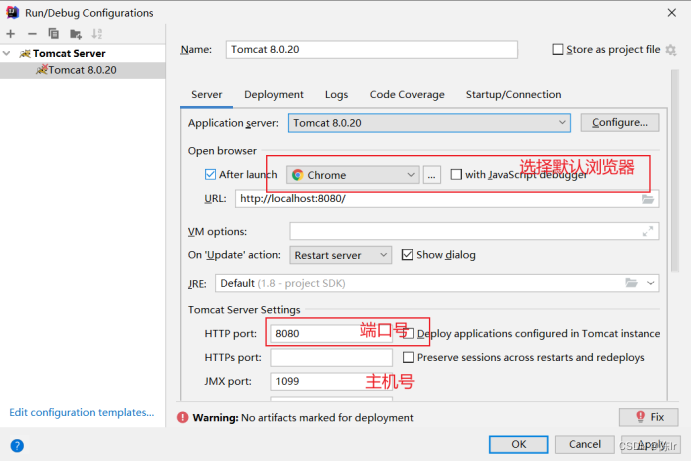The height and width of the screenshot is (461, 692).
Task: Toggle Show dialog checkbox
Action: pyautogui.click(x=407, y=255)
